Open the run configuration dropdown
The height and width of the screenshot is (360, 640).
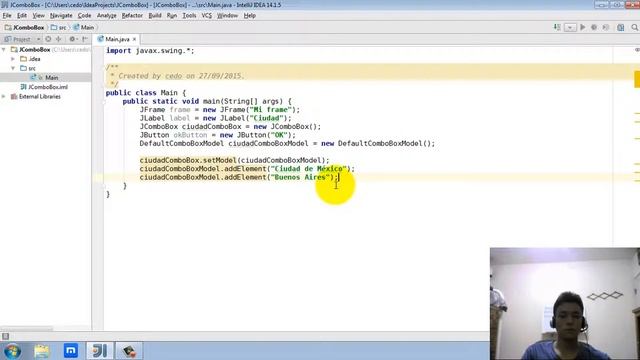pyautogui.click(x=570, y=27)
